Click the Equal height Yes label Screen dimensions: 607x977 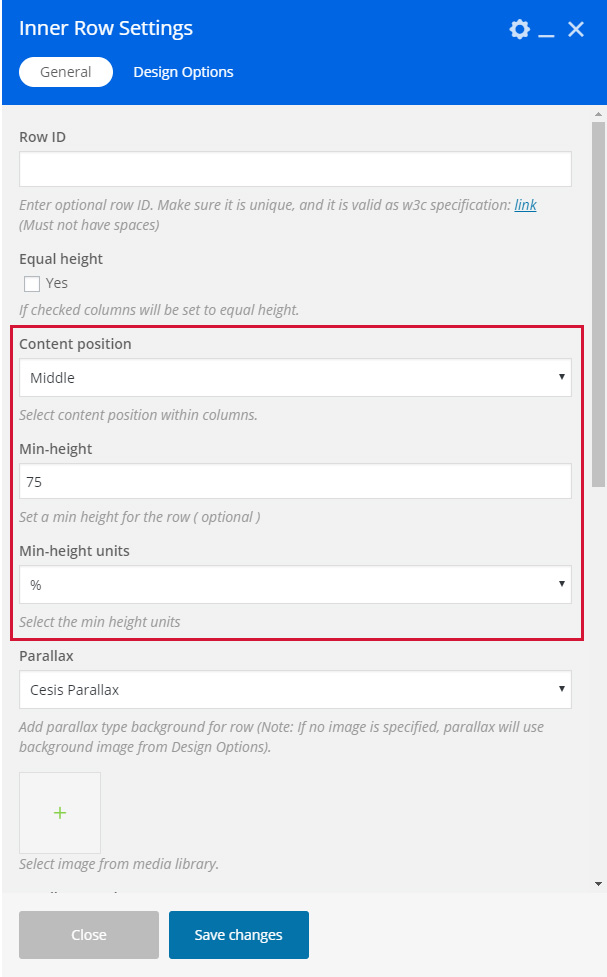pos(57,284)
